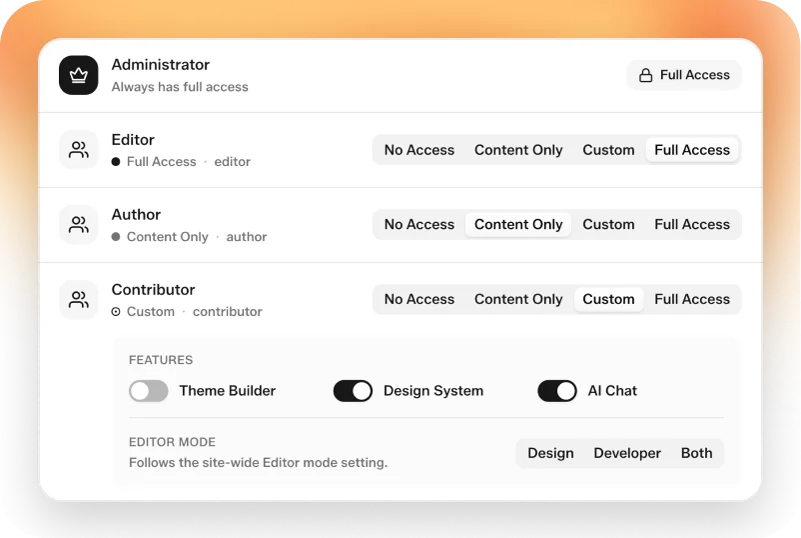Click the AI Chat label
The image size is (801, 538).
click(x=612, y=391)
